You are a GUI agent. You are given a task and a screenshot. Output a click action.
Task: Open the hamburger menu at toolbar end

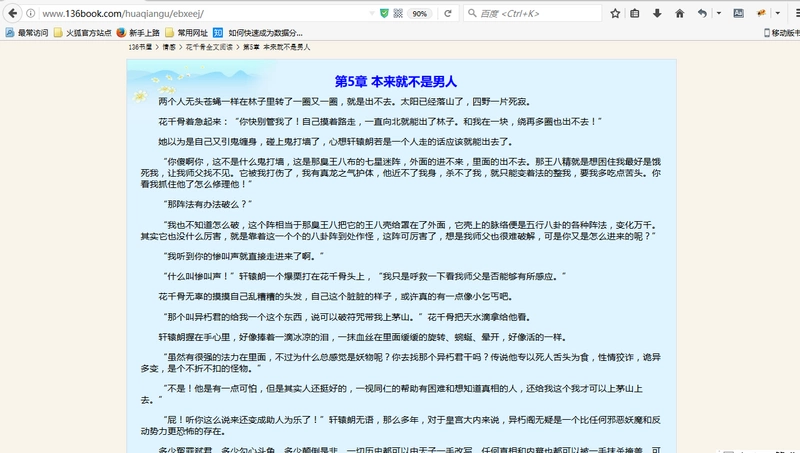click(x=796, y=13)
